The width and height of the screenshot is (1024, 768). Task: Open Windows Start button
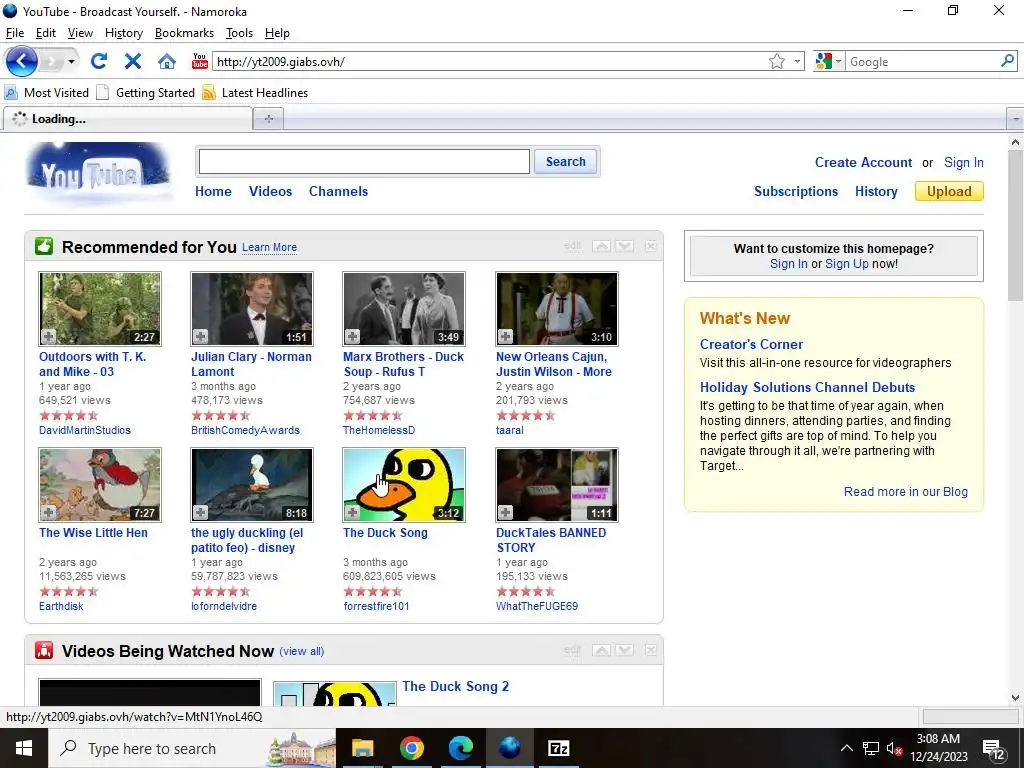(x=24, y=748)
